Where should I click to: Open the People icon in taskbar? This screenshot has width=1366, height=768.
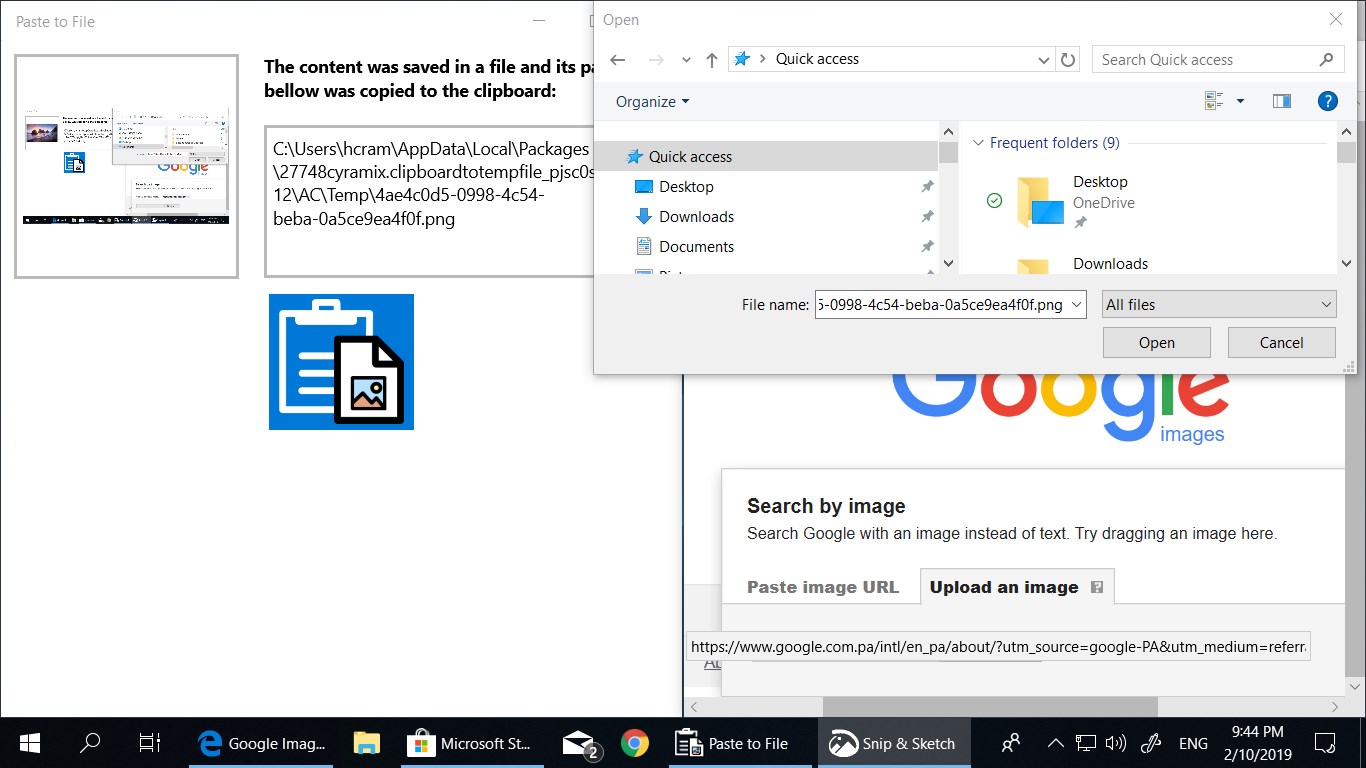[1011, 743]
